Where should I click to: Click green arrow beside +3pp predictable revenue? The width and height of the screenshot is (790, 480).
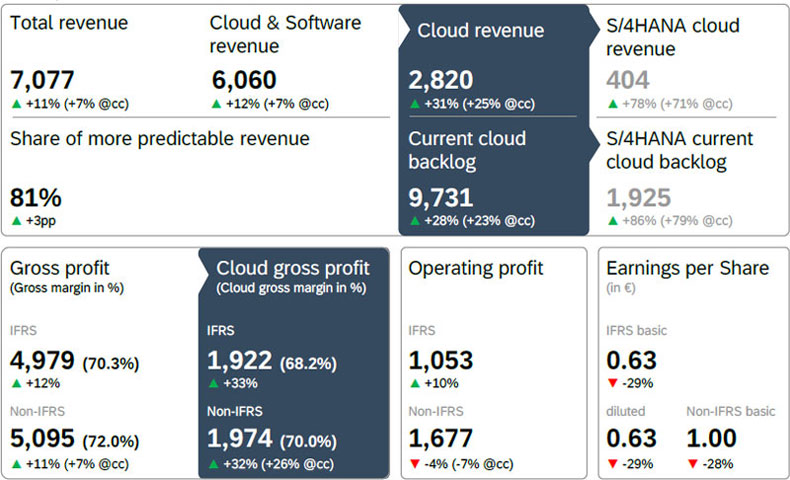click(x=17, y=220)
